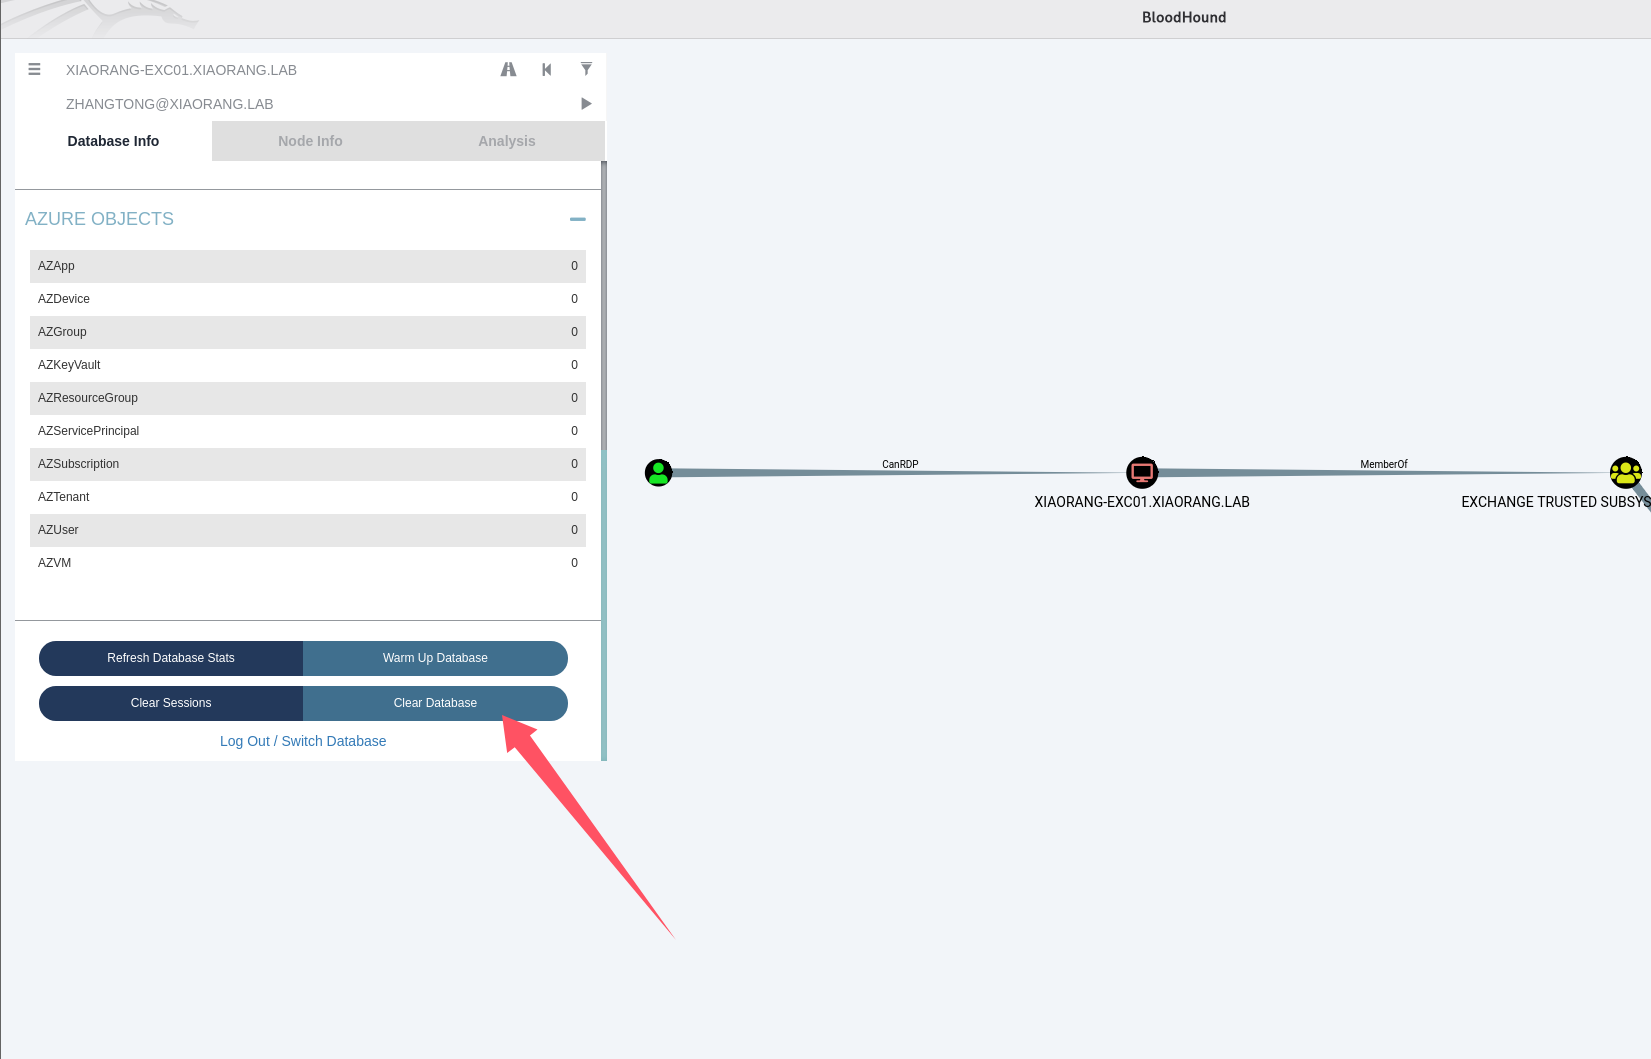The image size is (1651, 1059).
Task: Click the AZGroup row
Action: (x=308, y=332)
